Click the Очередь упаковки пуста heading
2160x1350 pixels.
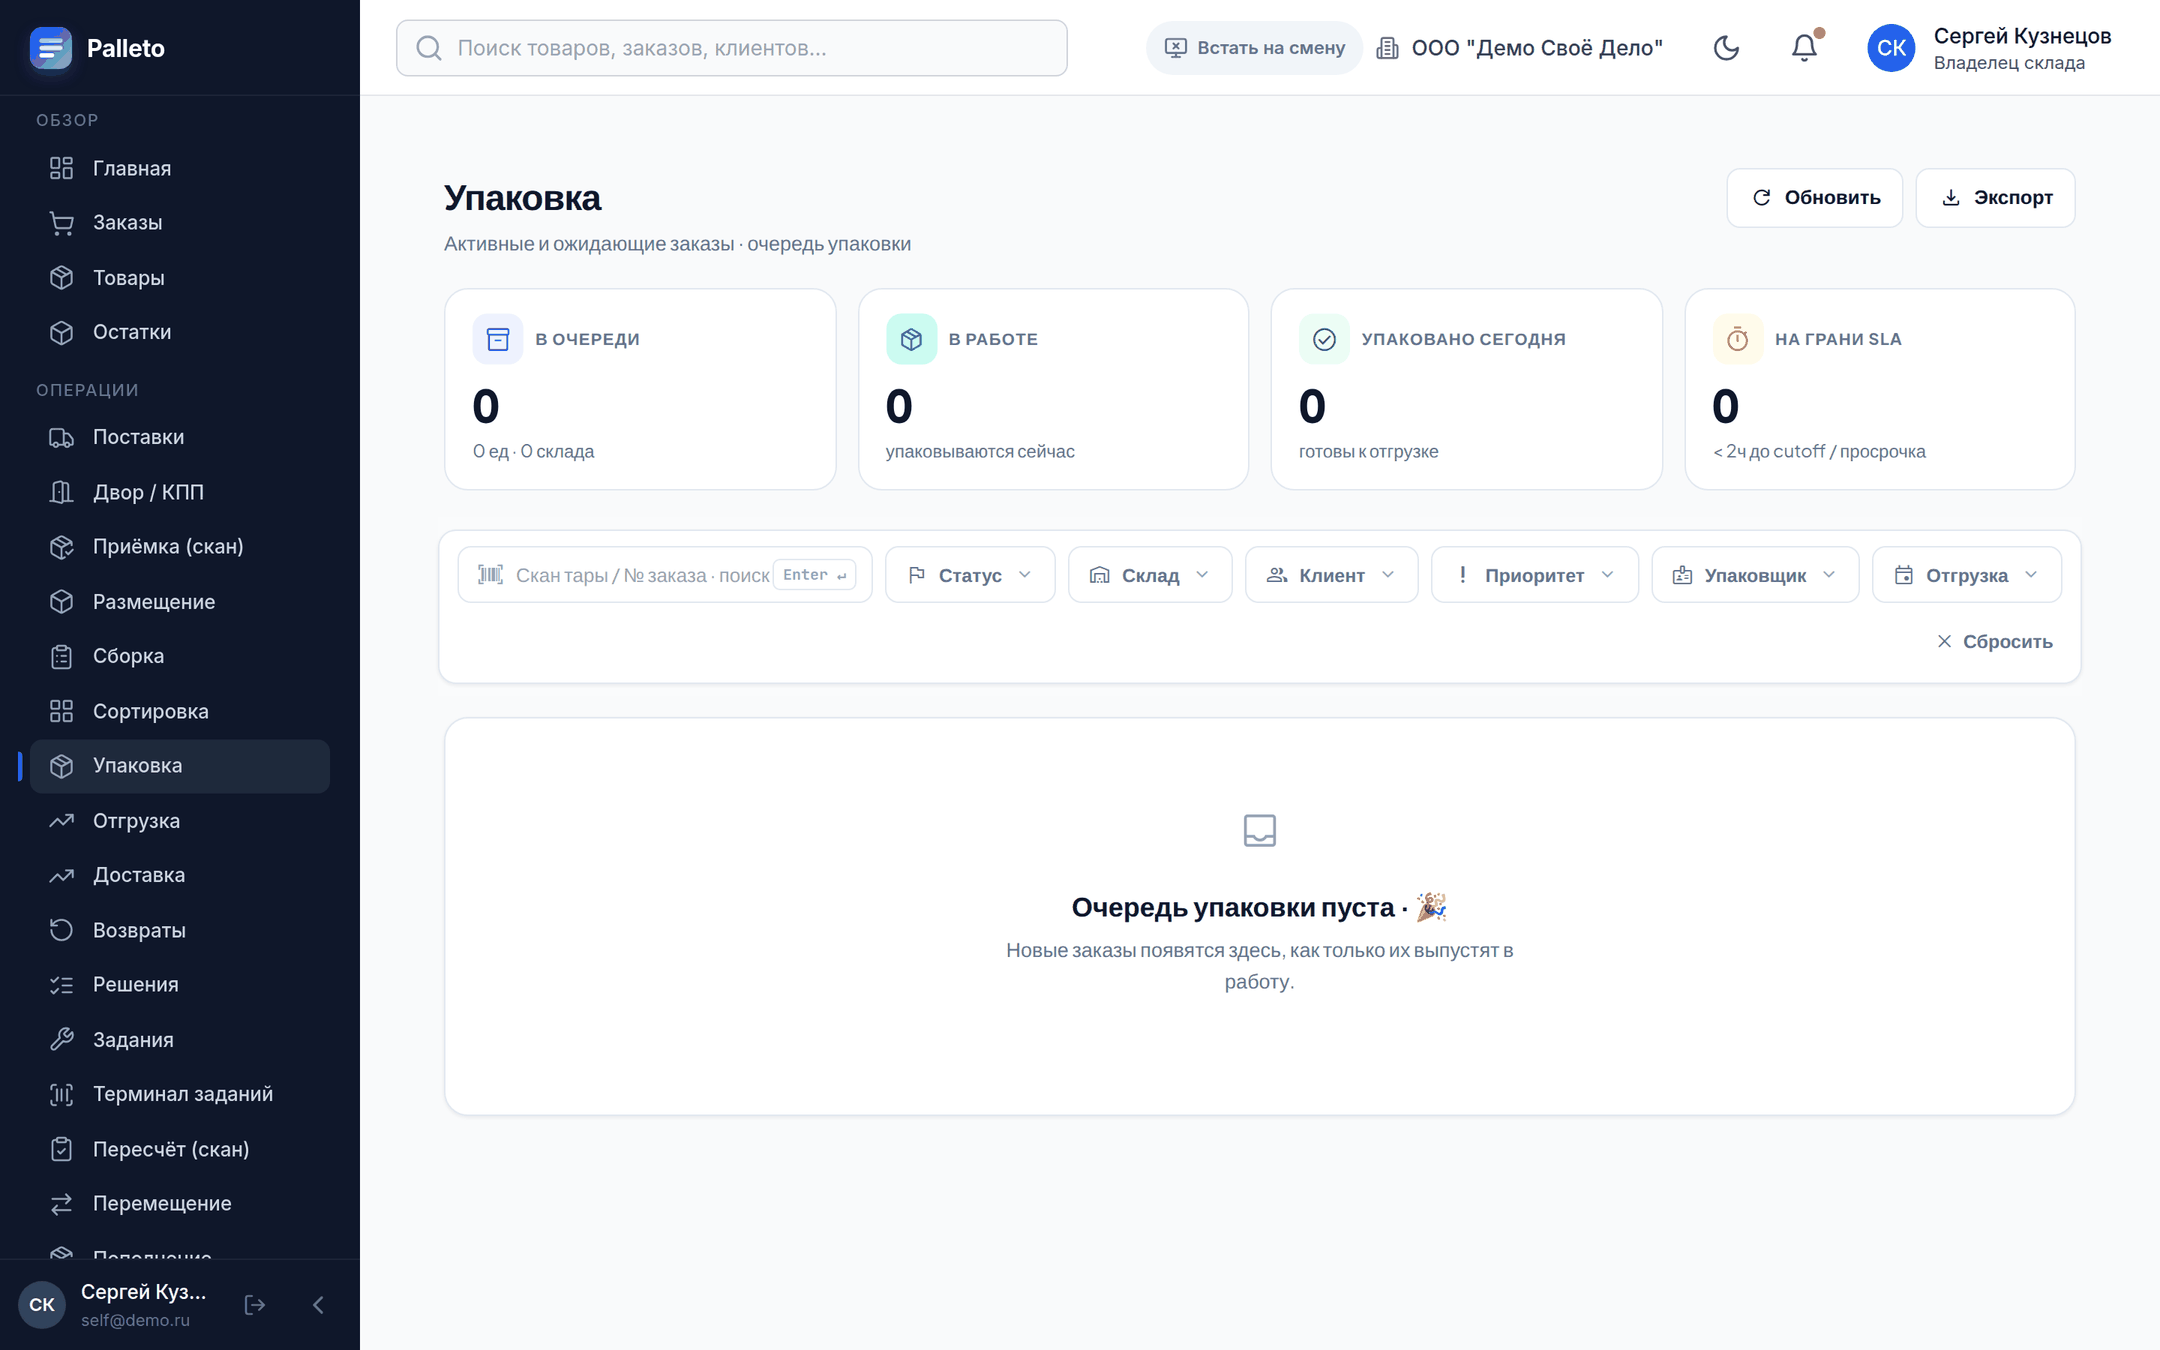click(x=1259, y=907)
